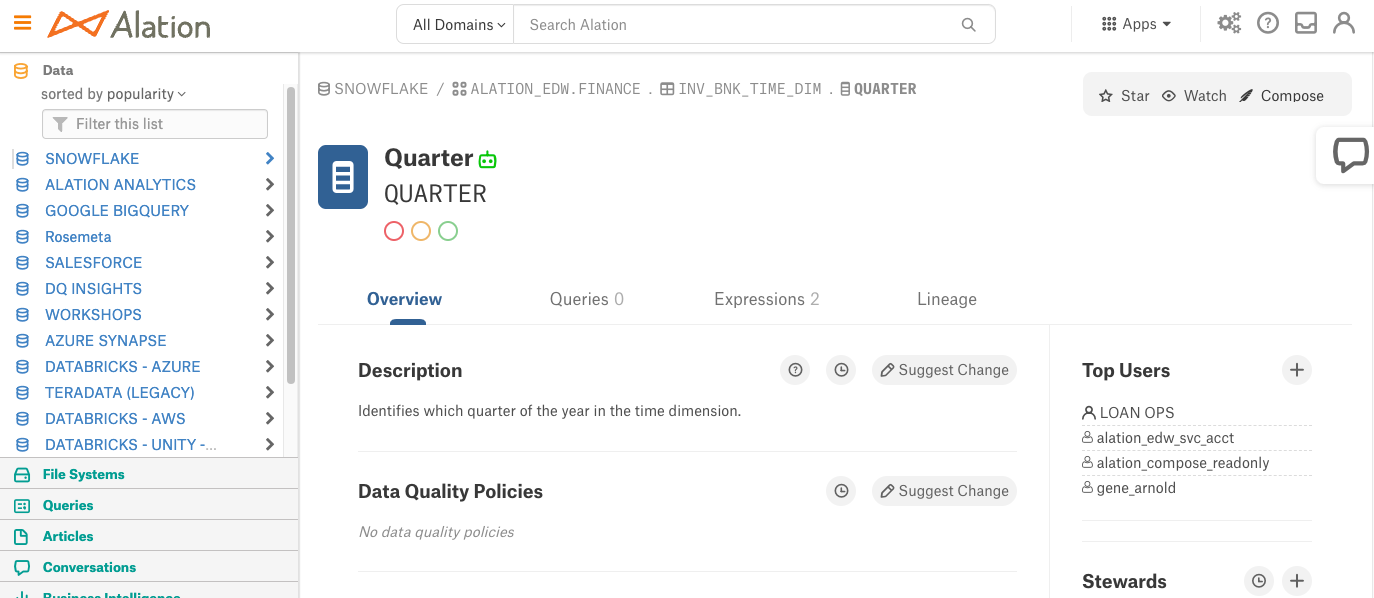The image size is (1374, 598).
Task: Click the search magnifier icon
Action: tap(968, 25)
